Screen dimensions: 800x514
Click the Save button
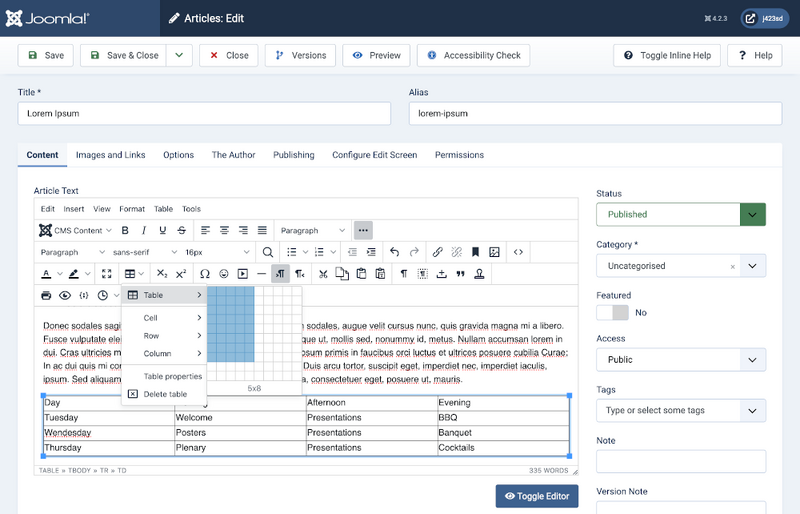[x=45, y=55]
